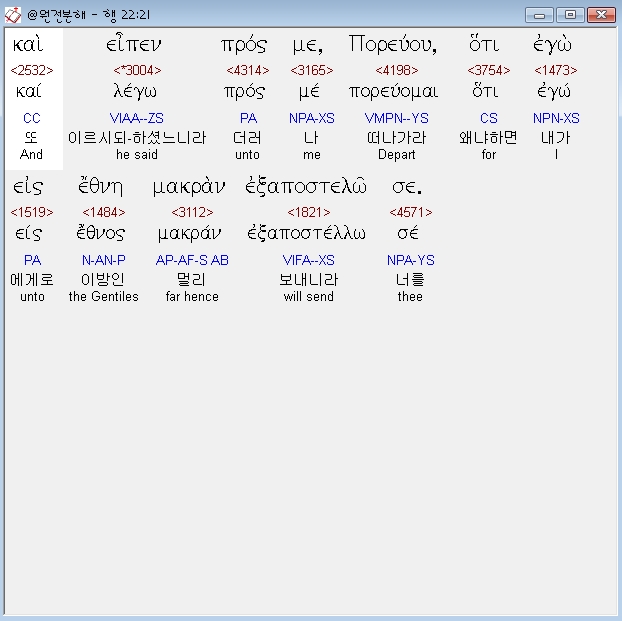The width and height of the screenshot is (622, 621).
Task: Click the Greek word εἶπεν
Action: pos(134,44)
